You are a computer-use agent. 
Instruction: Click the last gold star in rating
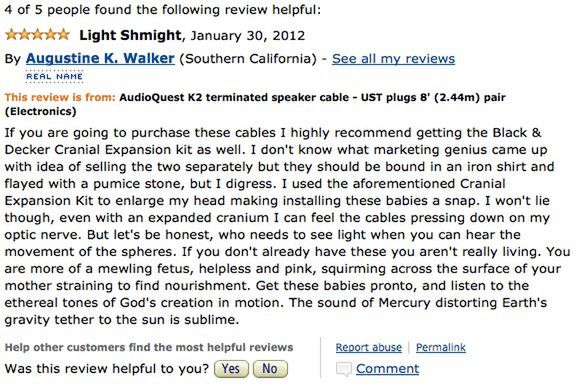pyautogui.click(x=63, y=35)
